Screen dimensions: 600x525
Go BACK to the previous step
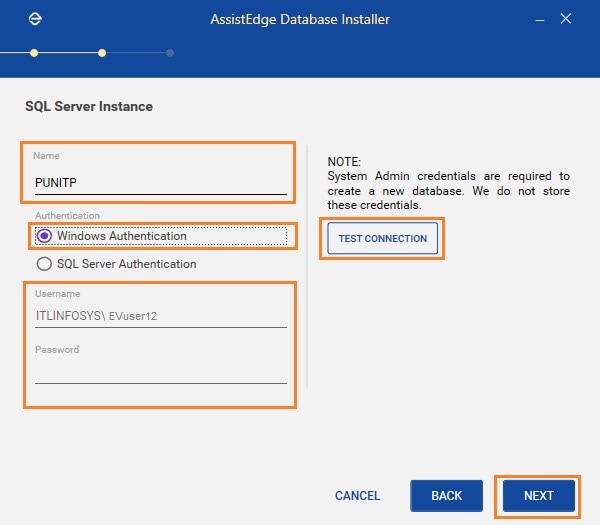pos(446,496)
